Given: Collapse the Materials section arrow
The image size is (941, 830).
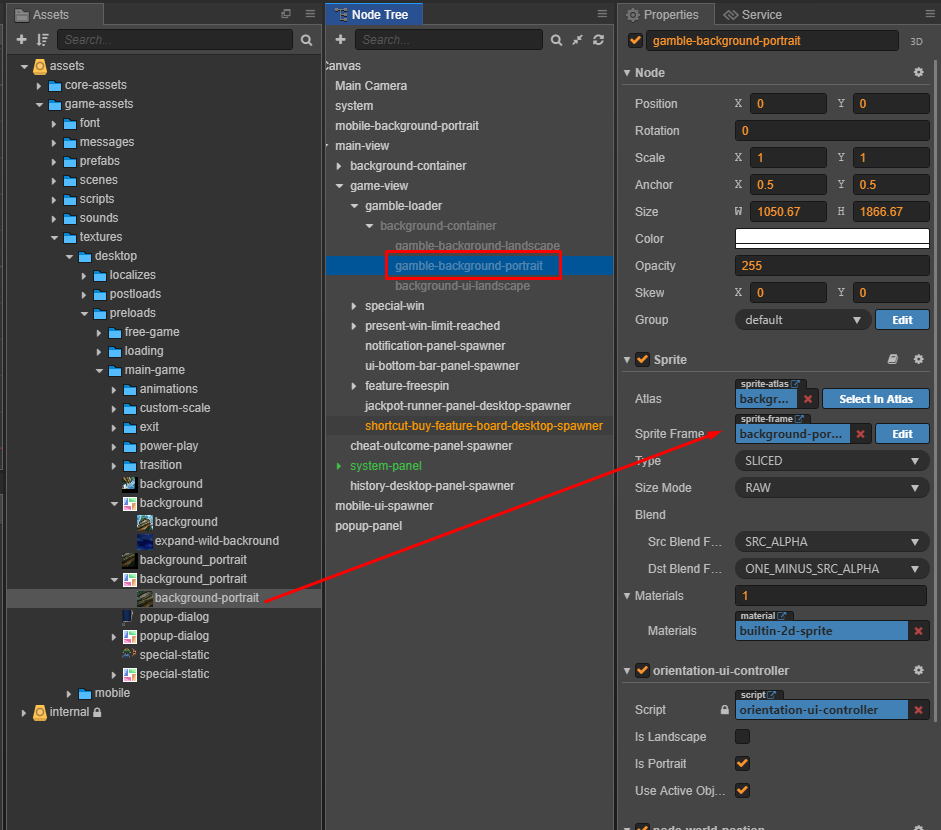Looking at the screenshot, I should click(627, 596).
